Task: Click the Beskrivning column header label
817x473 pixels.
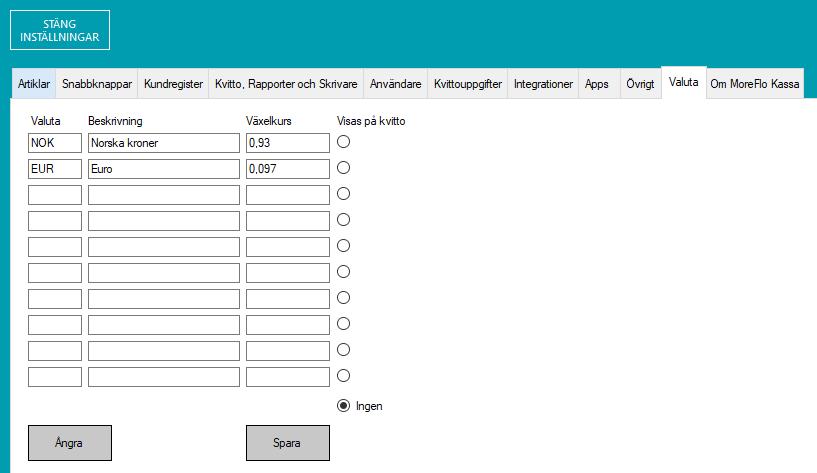Action: [x=115, y=121]
